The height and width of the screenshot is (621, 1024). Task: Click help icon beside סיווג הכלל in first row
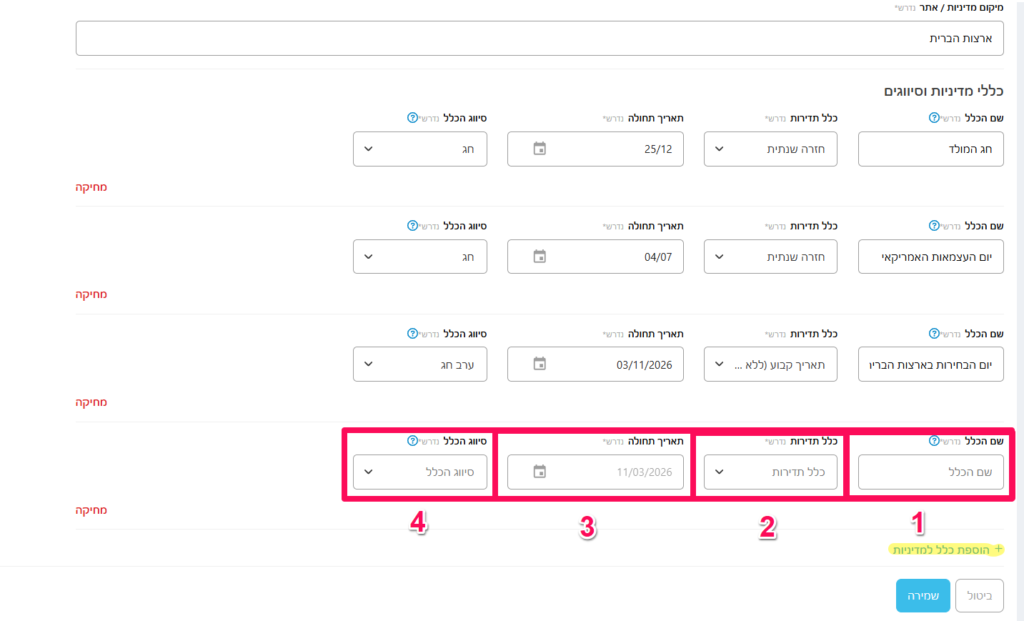412,118
